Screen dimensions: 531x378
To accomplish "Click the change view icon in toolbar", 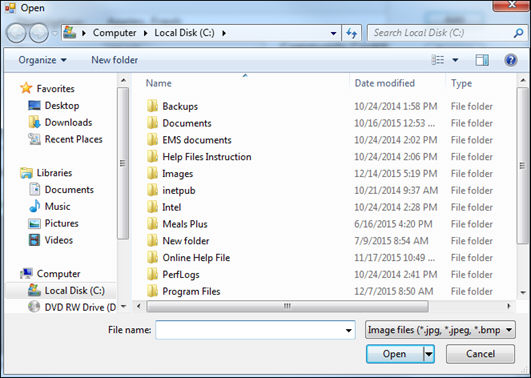I will pos(438,60).
